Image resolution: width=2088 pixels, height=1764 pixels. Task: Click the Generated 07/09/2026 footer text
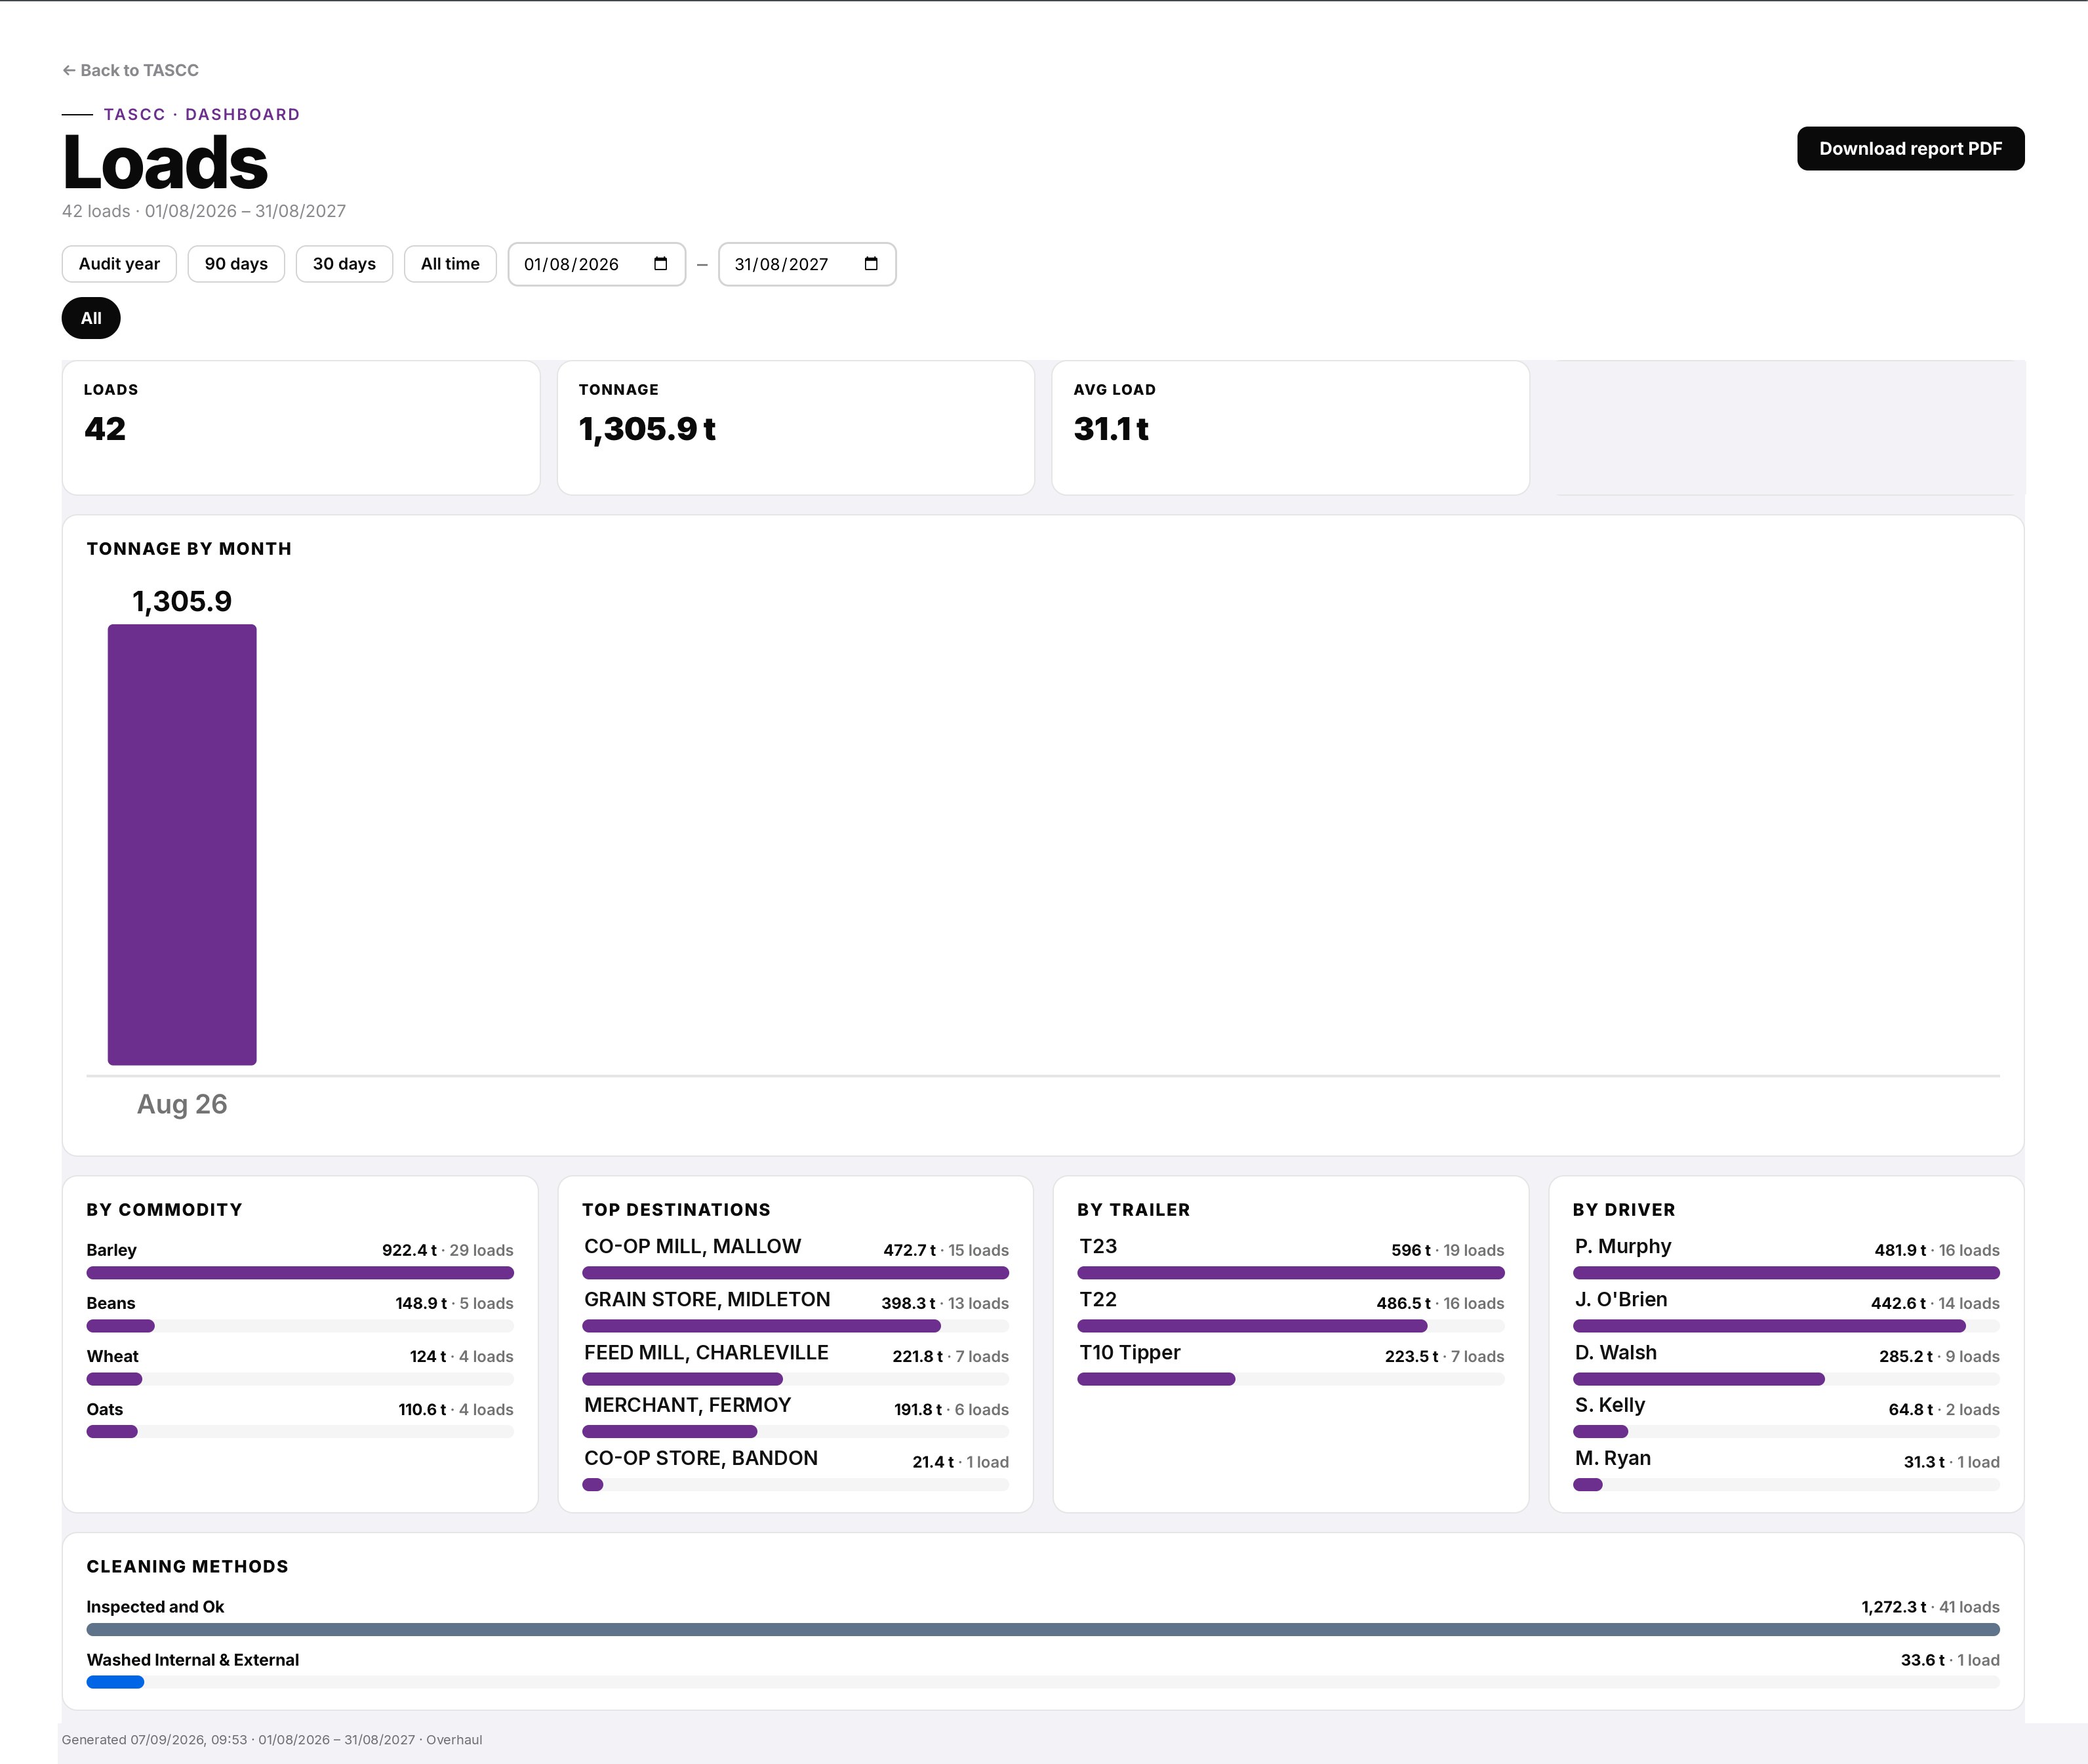(272, 1739)
